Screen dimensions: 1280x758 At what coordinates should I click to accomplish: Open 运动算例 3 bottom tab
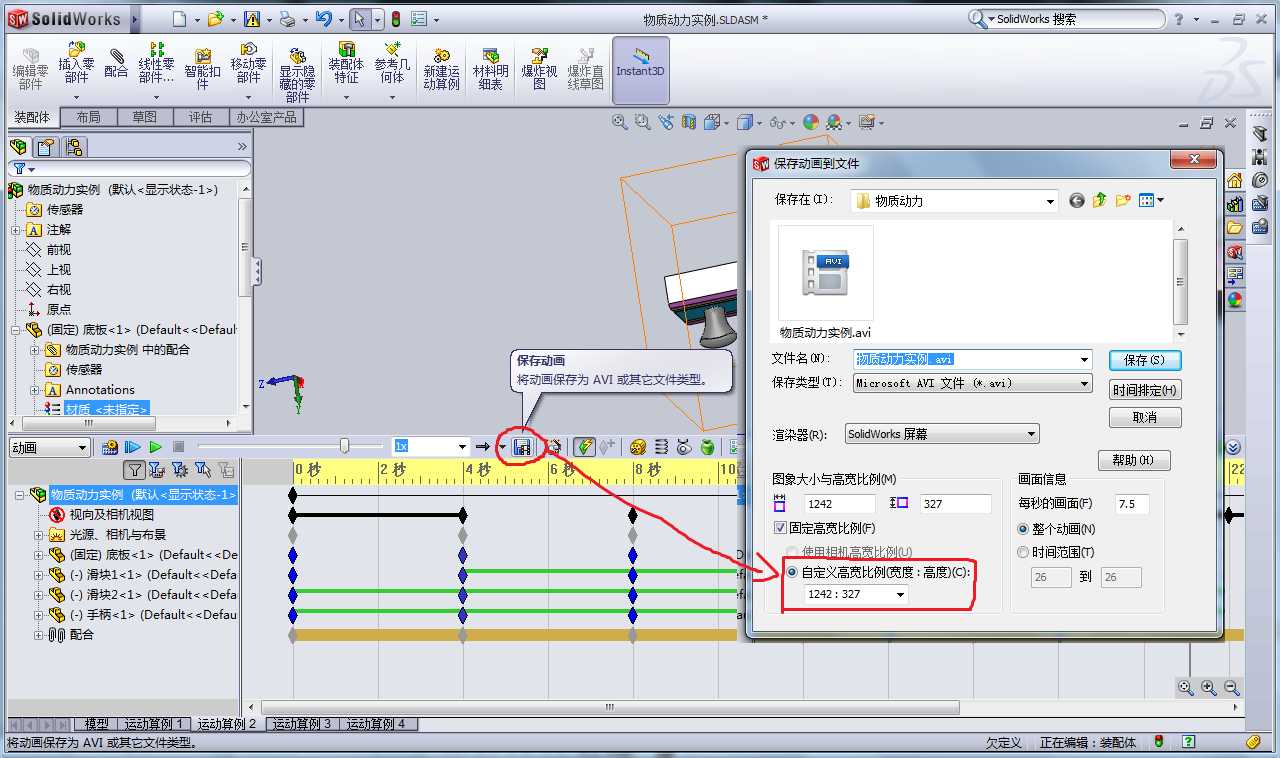tap(302, 724)
